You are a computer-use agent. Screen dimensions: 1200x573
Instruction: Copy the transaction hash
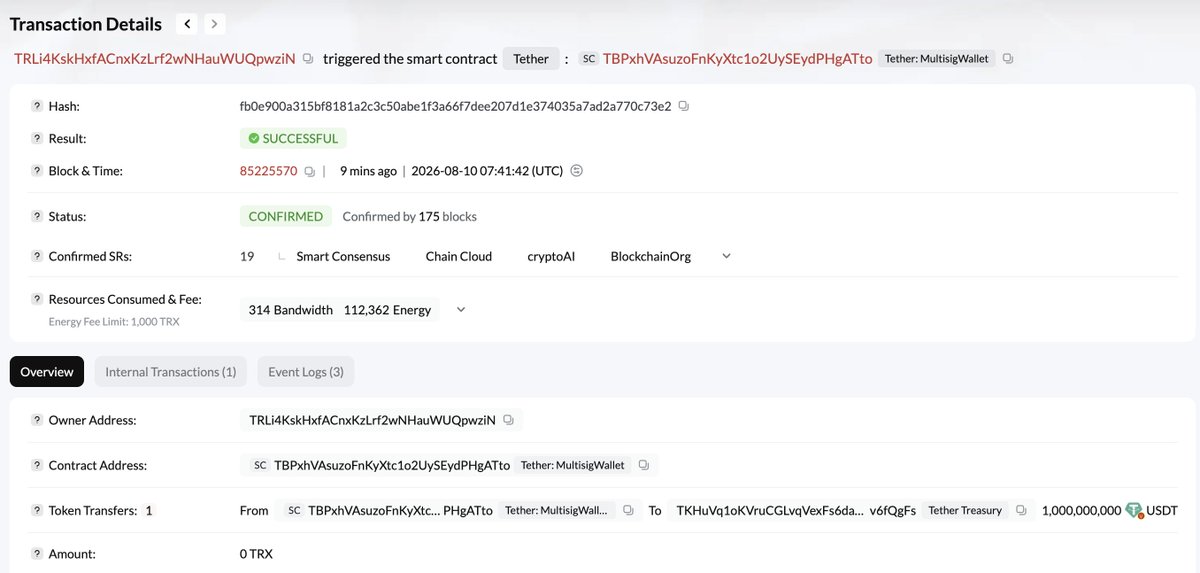pos(684,105)
